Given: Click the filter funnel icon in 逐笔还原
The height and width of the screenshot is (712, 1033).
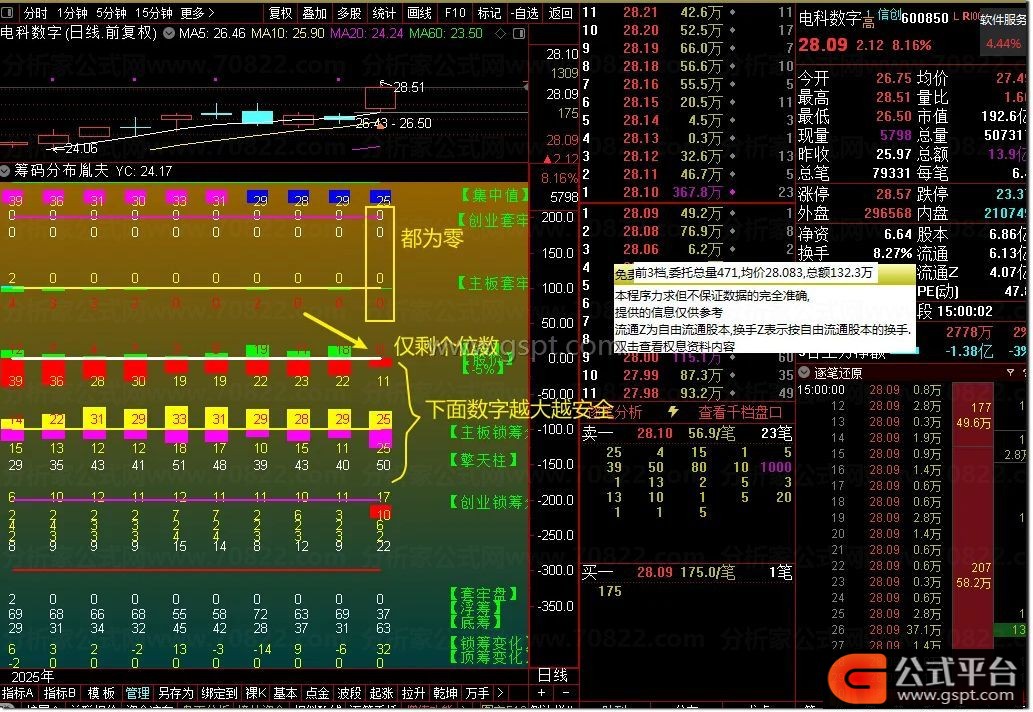Looking at the screenshot, I should (x=1010, y=373).
